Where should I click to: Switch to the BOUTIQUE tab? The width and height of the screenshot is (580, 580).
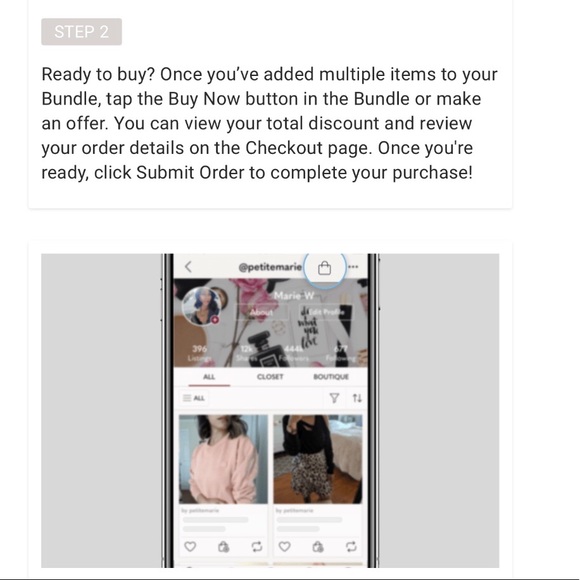coord(331,377)
